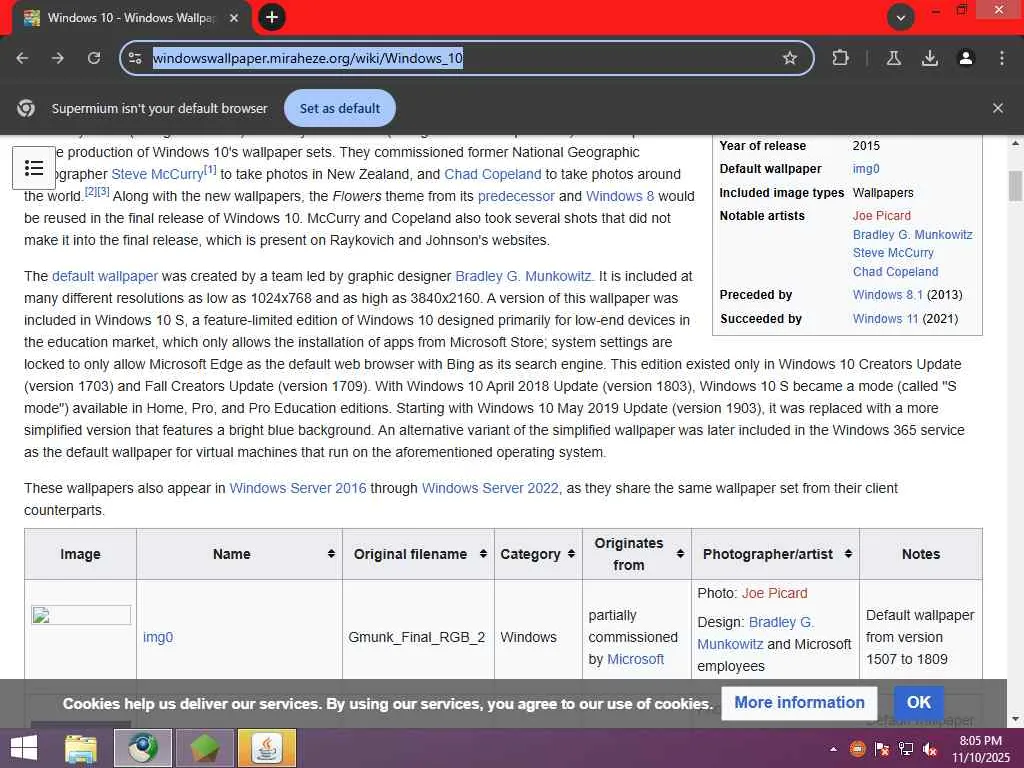
Task: Open the Windows Start button
Action: [x=24, y=748]
